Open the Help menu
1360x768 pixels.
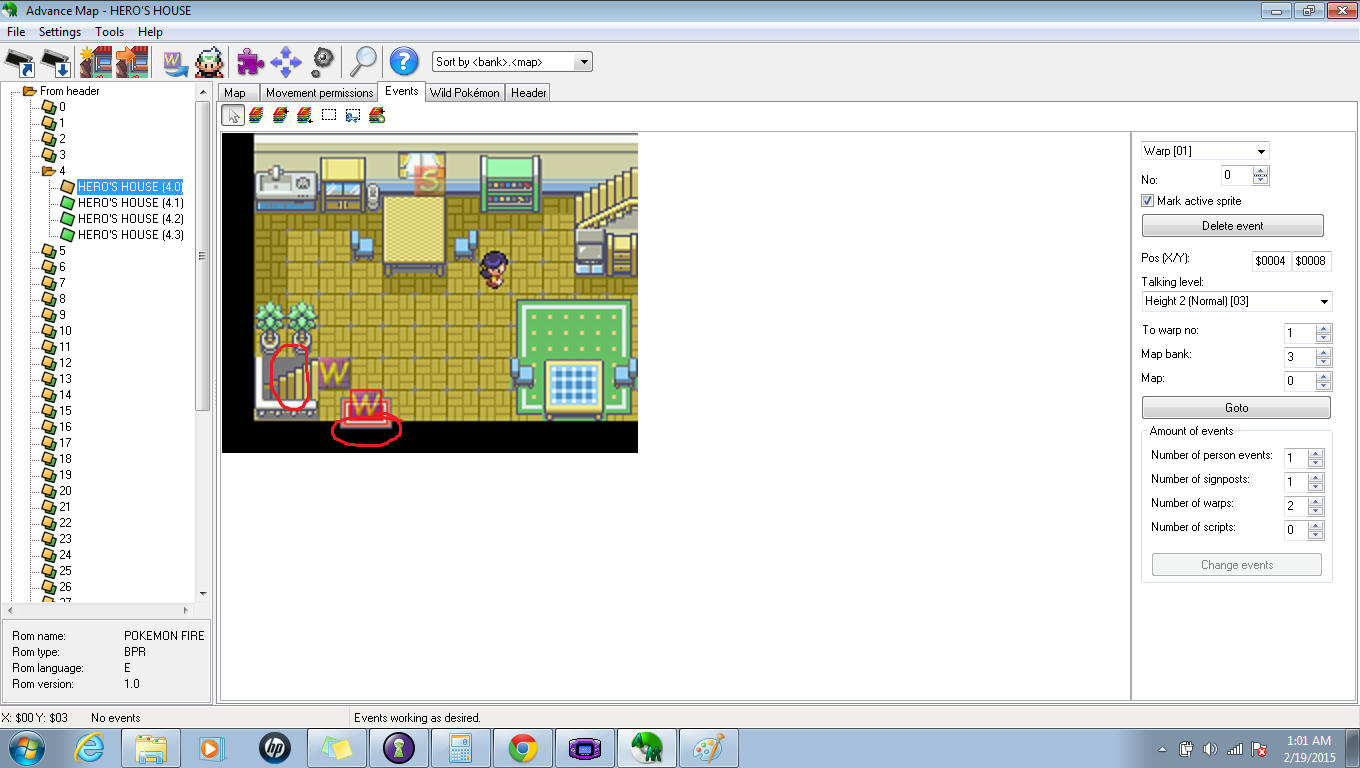pyautogui.click(x=150, y=32)
